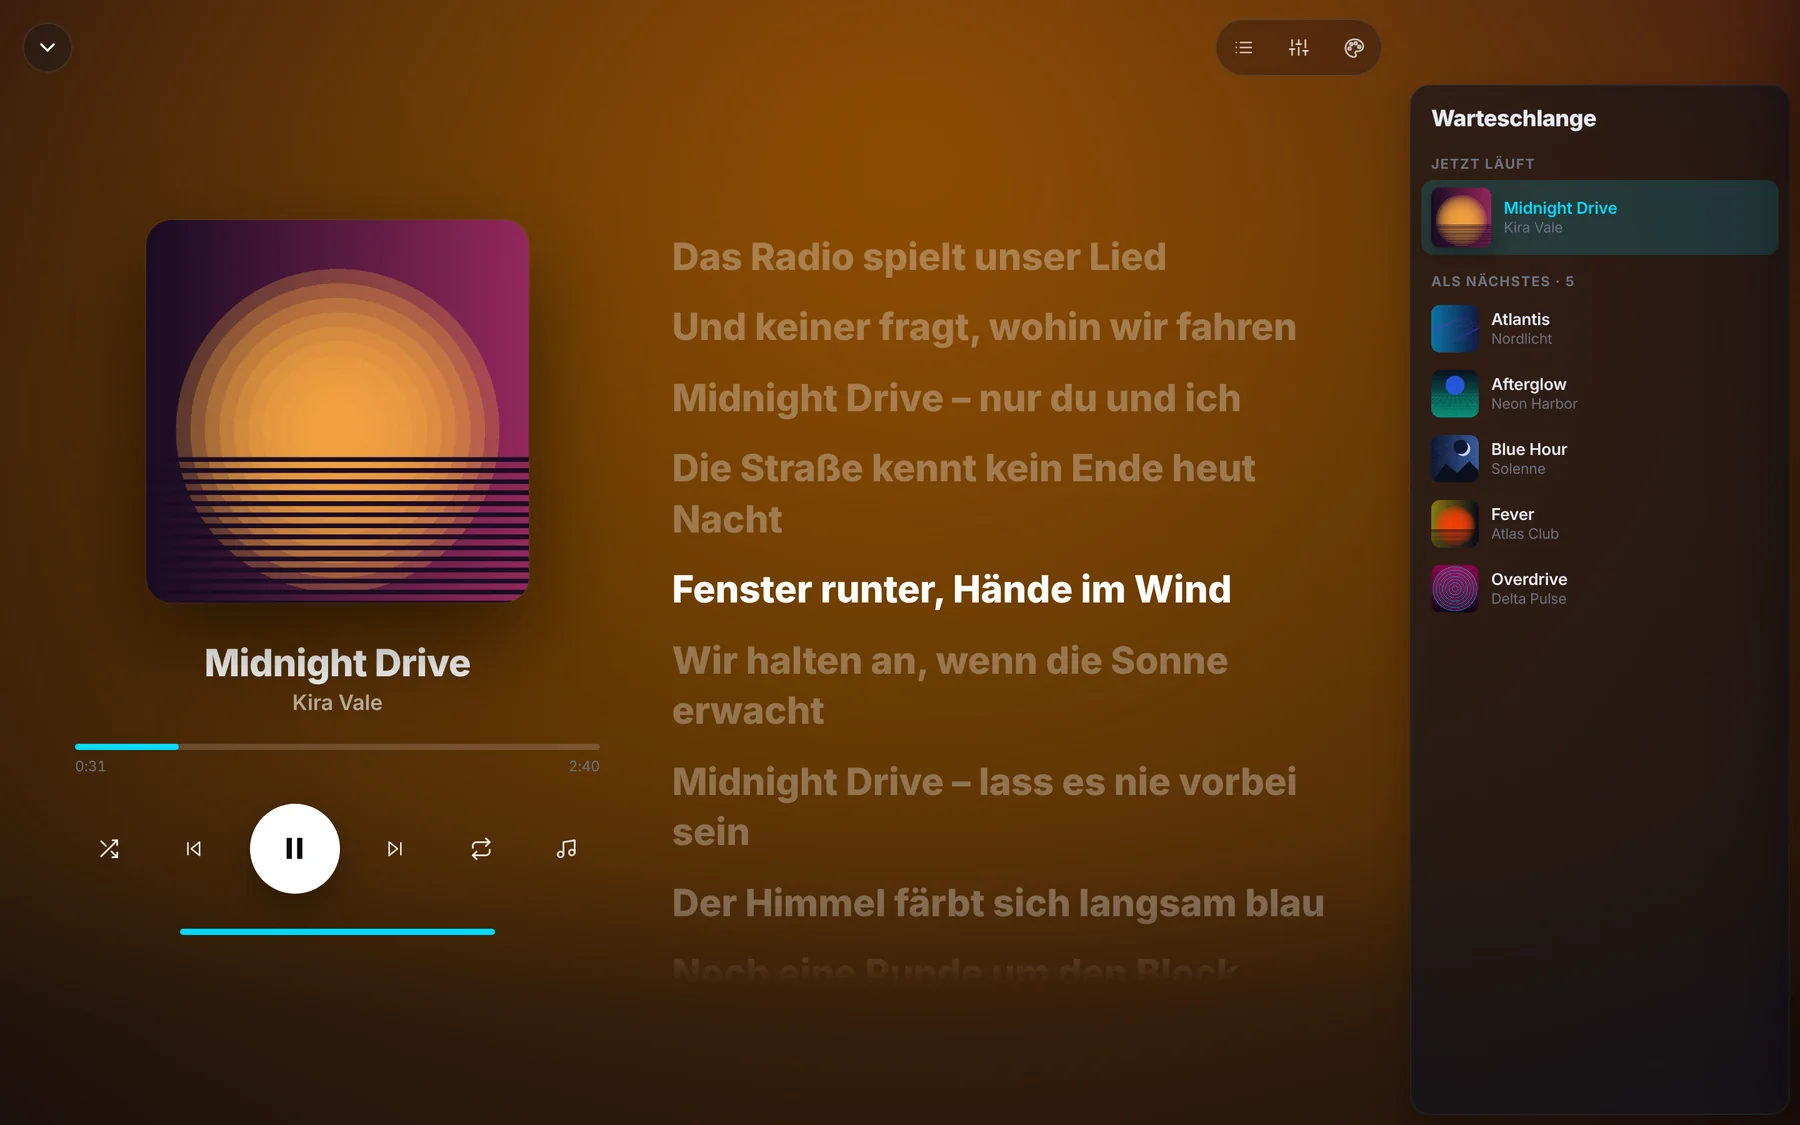Viewport: 1800px width, 1125px height.
Task: Jump to lyric "Wir halten an, wenn die Sonne erwacht"
Action: point(950,685)
